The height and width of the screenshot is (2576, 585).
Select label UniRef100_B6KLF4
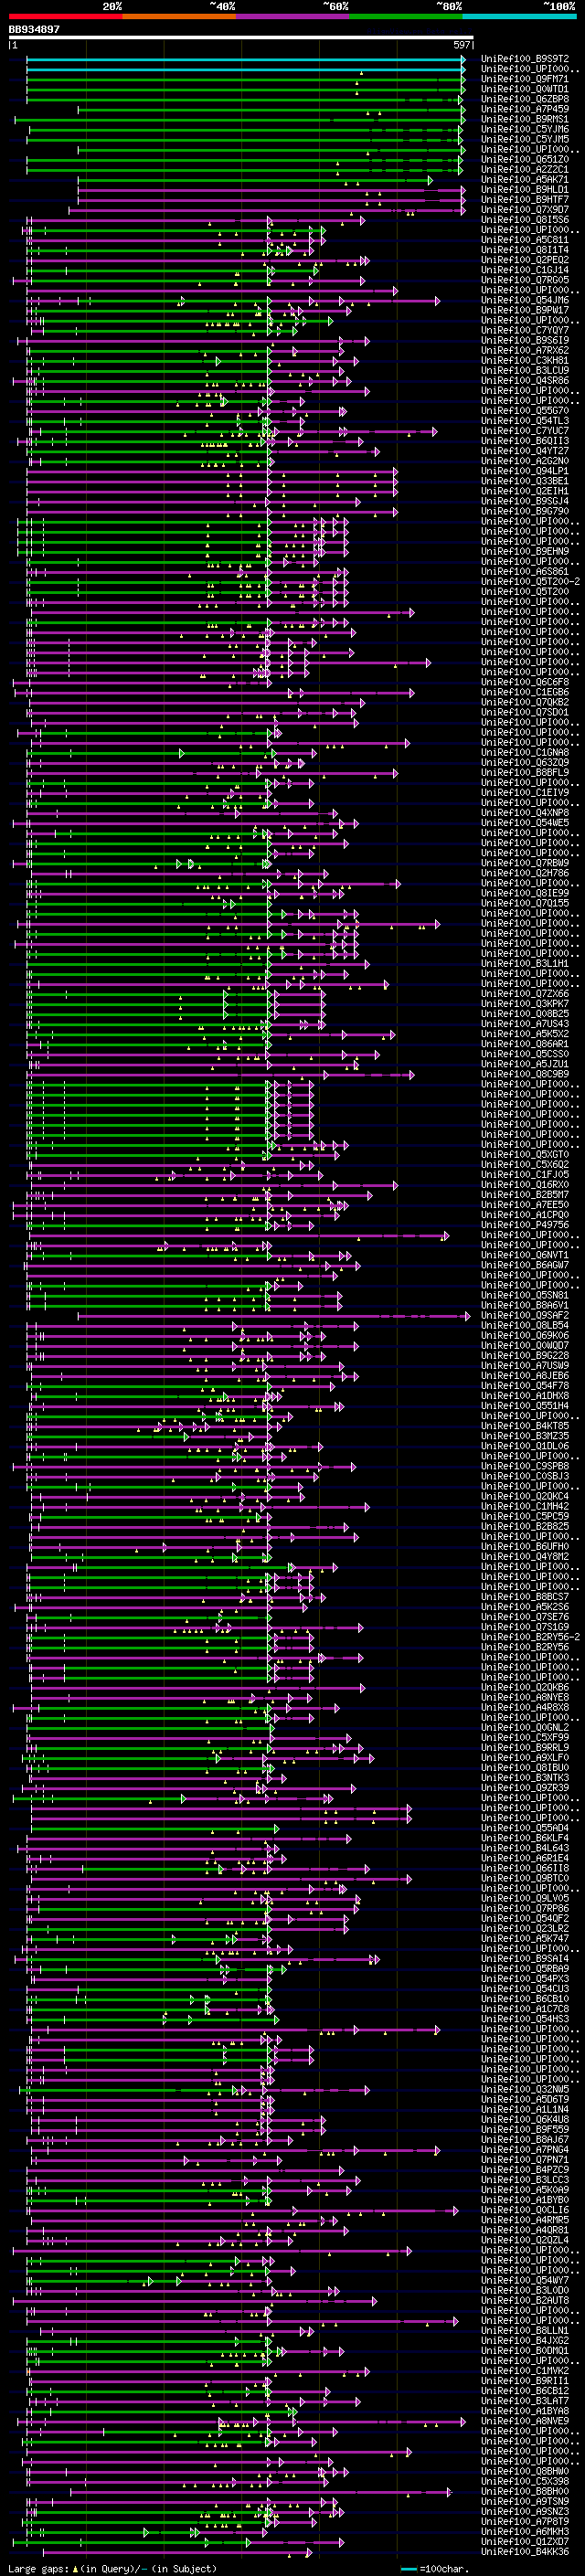tap(525, 1837)
